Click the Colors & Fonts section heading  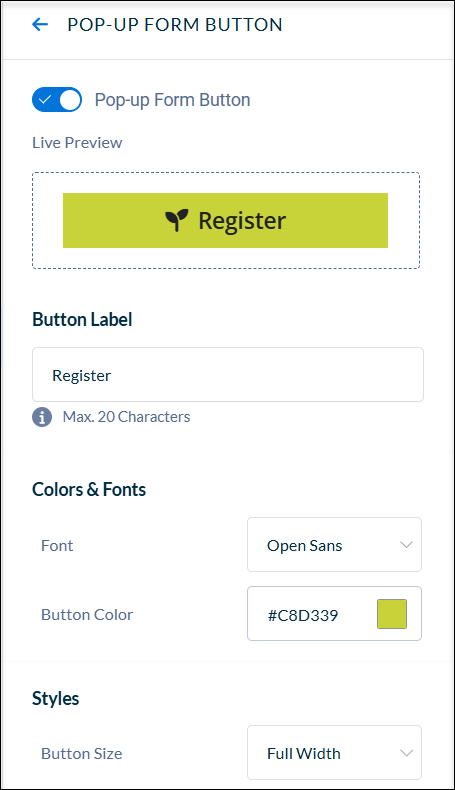(89, 489)
